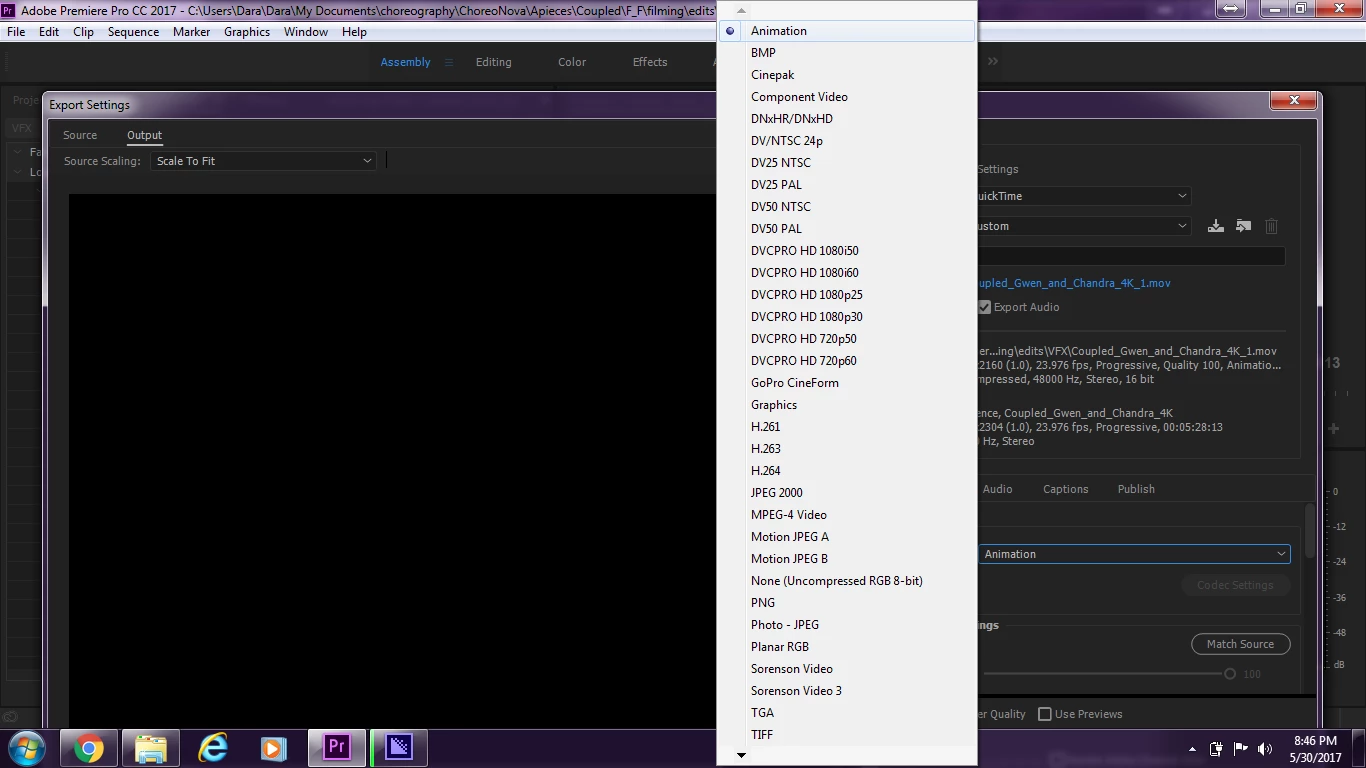Click the output name .mov link
Image resolution: width=1366 pixels, height=768 pixels.
pyautogui.click(x=1074, y=283)
